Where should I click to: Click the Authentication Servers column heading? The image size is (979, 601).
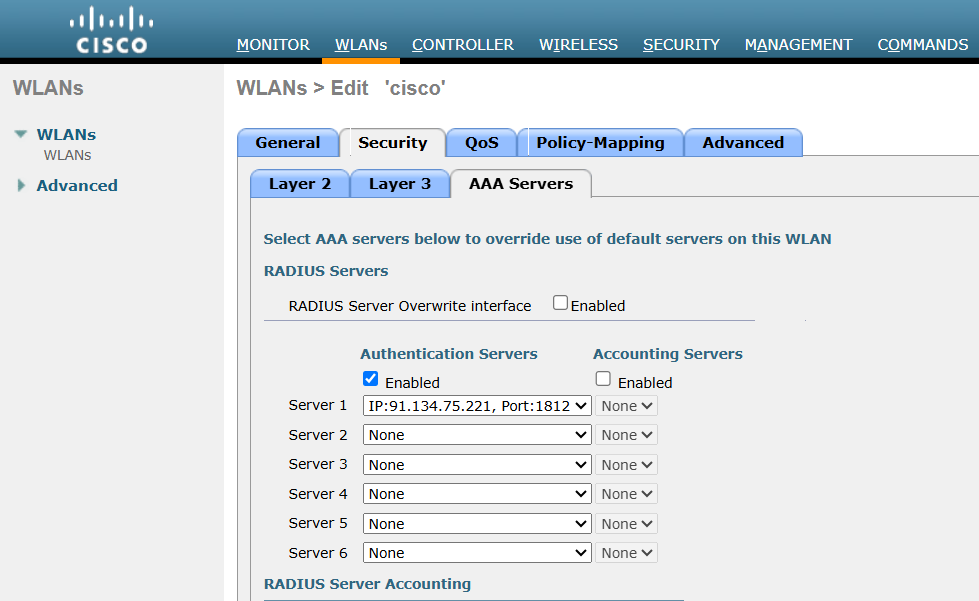pos(449,354)
